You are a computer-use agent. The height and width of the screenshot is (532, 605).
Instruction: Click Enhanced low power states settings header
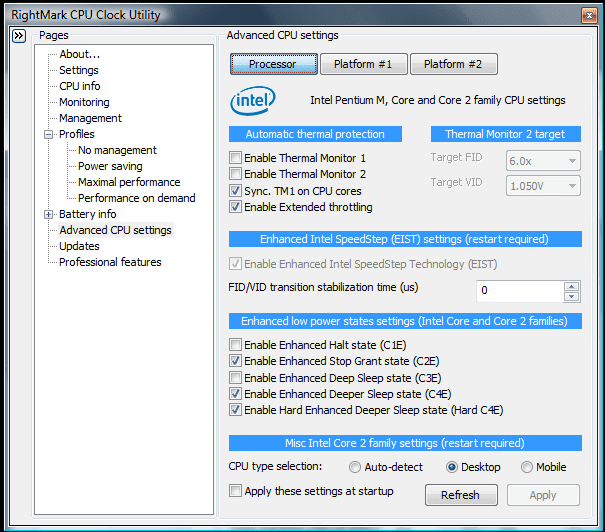[405, 321]
